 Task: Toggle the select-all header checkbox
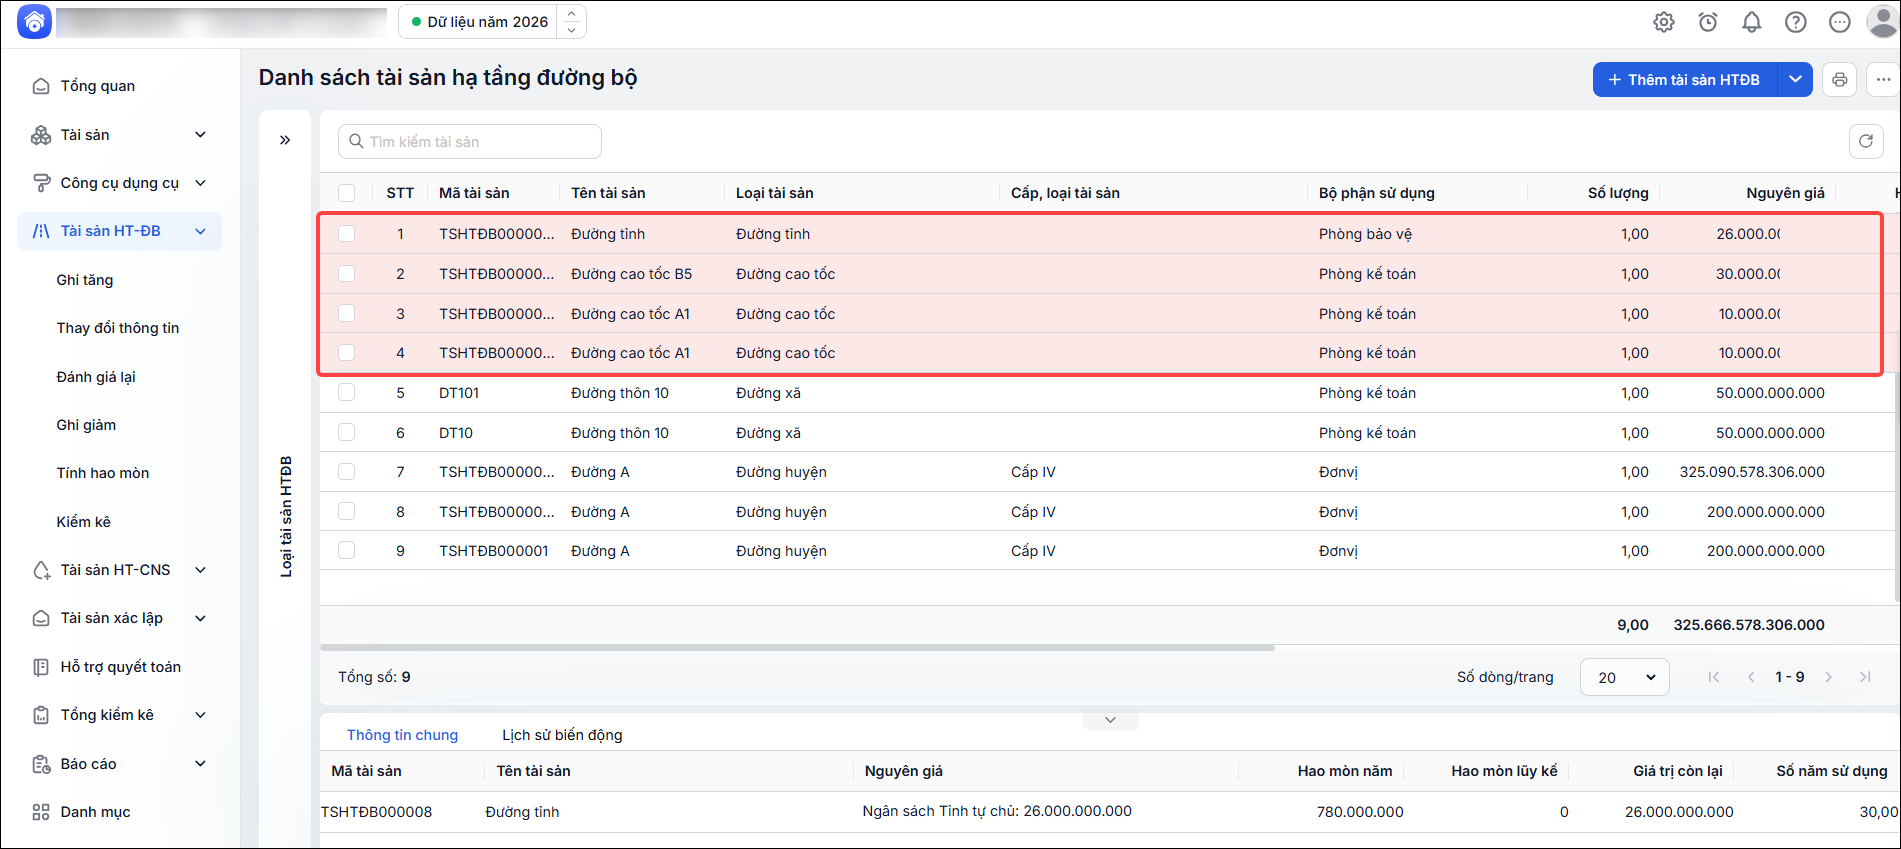pyautogui.click(x=346, y=193)
